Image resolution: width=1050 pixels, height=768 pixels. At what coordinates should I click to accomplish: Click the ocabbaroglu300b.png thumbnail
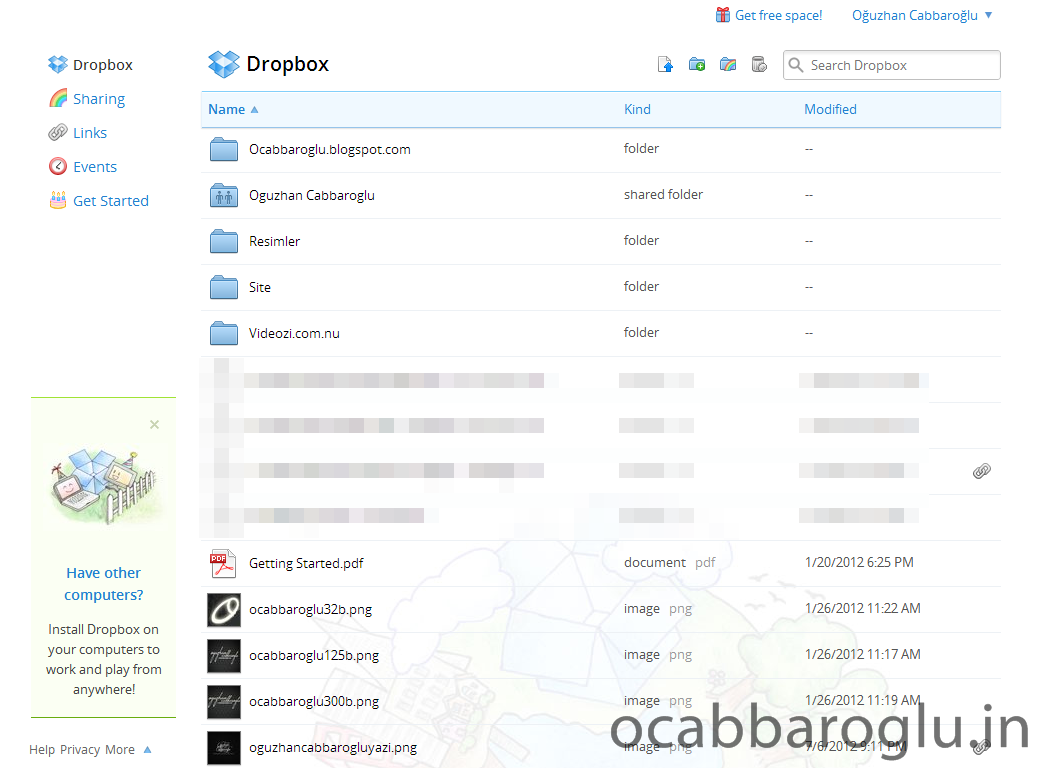click(x=224, y=702)
